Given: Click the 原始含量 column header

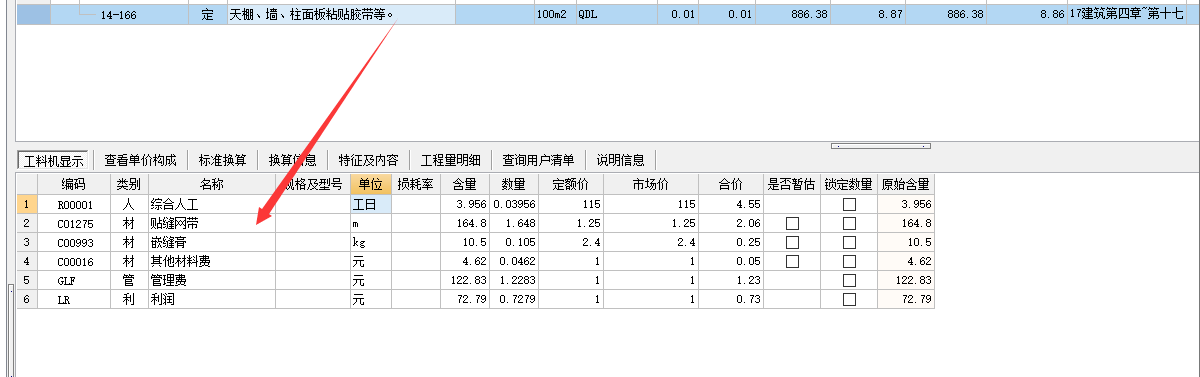Looking at the screenshot, I should (905, 184).
